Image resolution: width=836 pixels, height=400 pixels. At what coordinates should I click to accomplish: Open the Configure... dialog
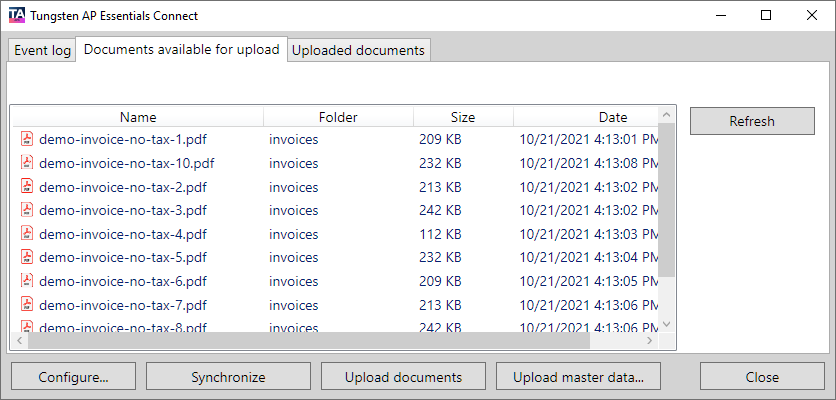coord(73,377)
